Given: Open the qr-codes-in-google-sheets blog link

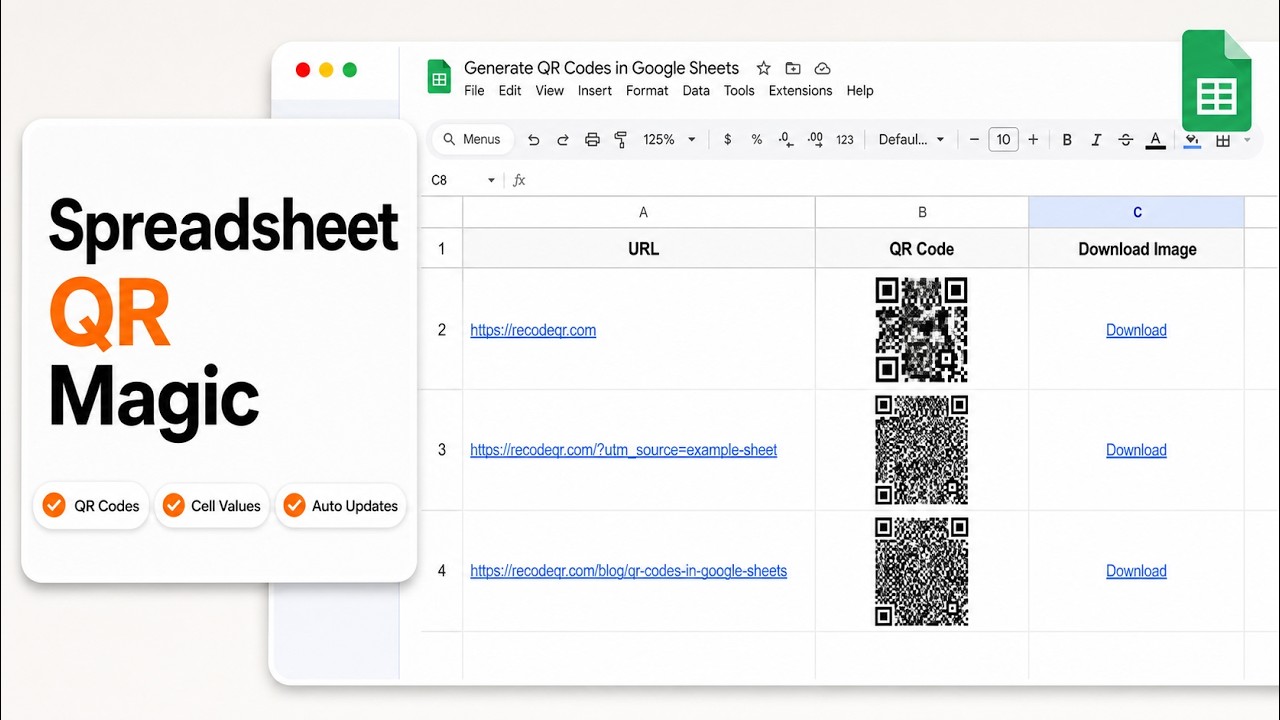Looking at the screenshot, I should pos(628,571).
